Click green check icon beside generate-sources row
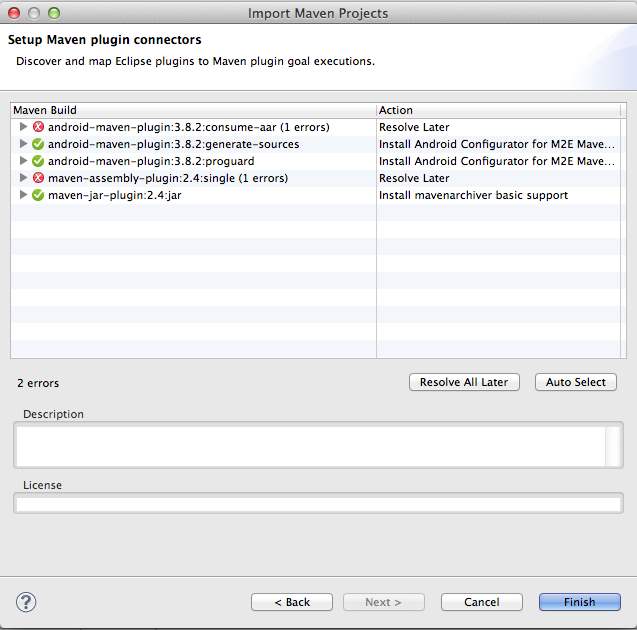 [x=39, y=144]
